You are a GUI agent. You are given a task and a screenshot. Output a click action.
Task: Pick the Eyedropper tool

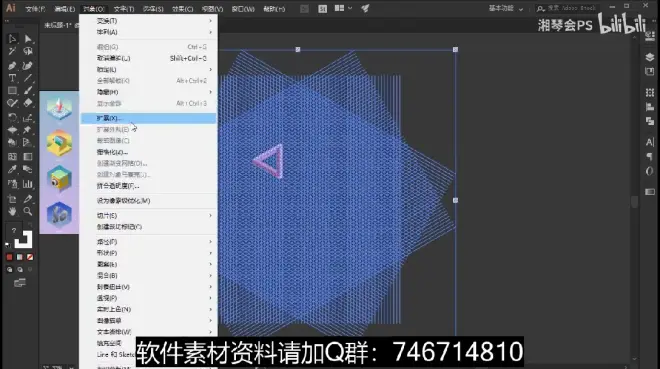click(12, 170)
